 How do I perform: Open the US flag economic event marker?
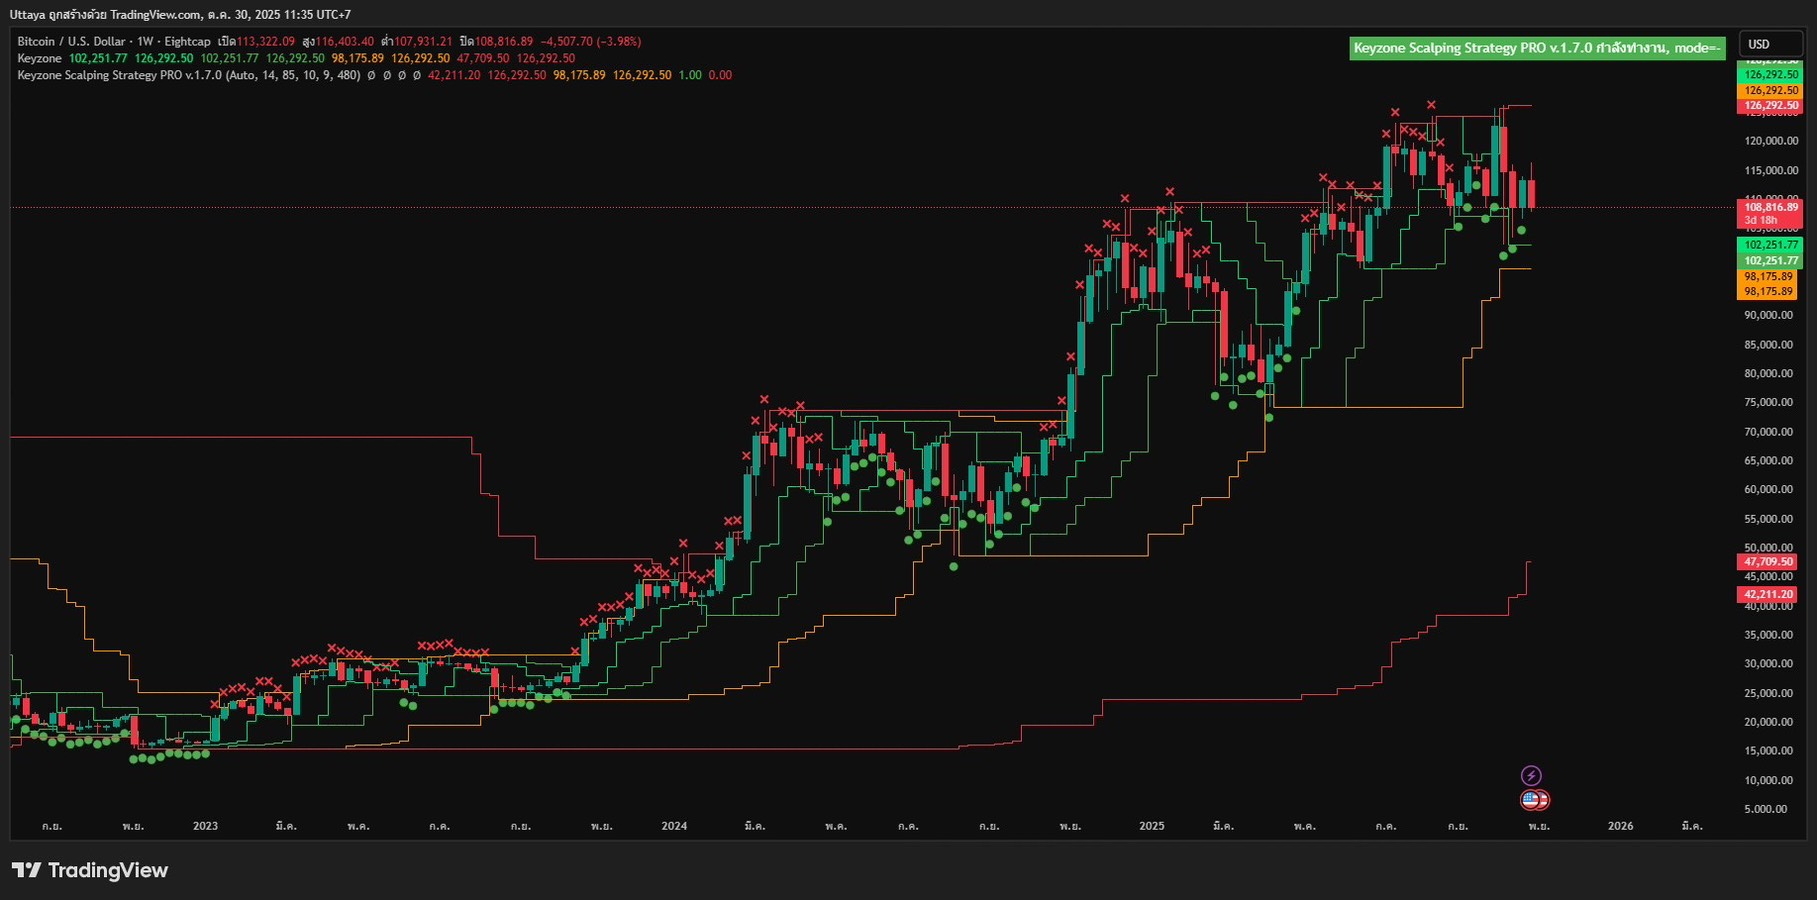pyautogui.click(x=1534, y=800)
